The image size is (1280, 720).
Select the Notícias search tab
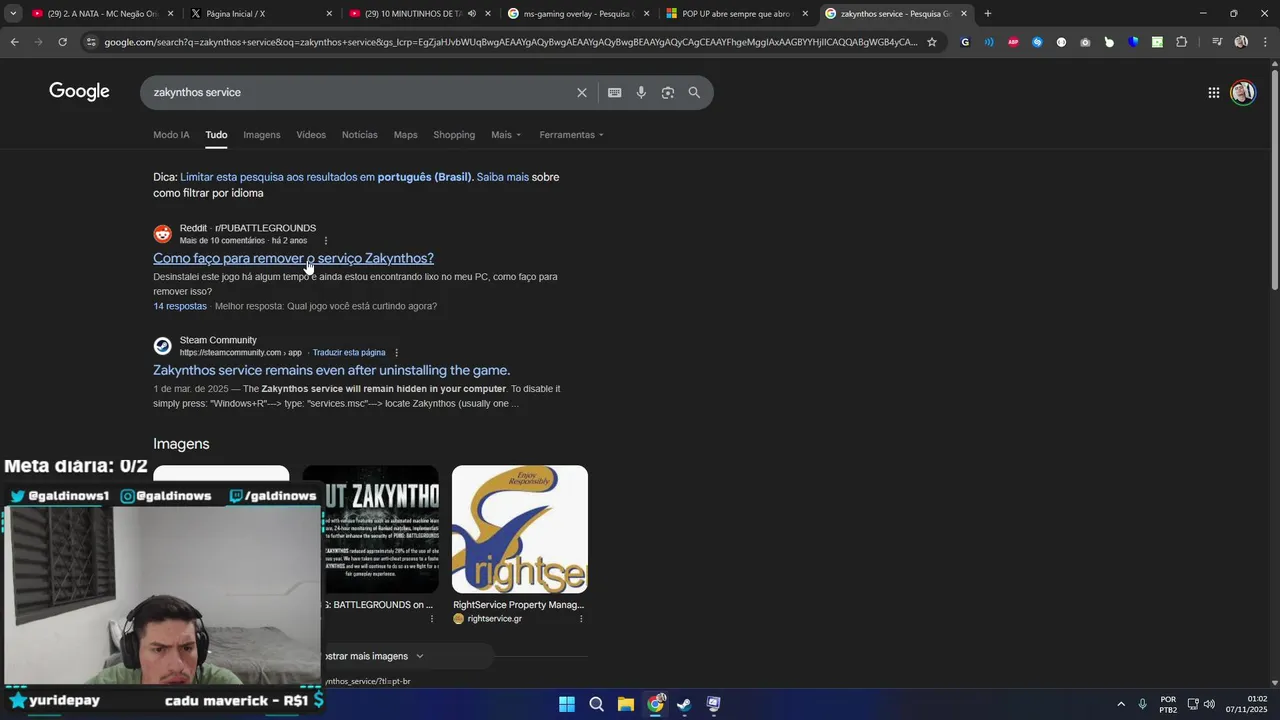(360, 135)
